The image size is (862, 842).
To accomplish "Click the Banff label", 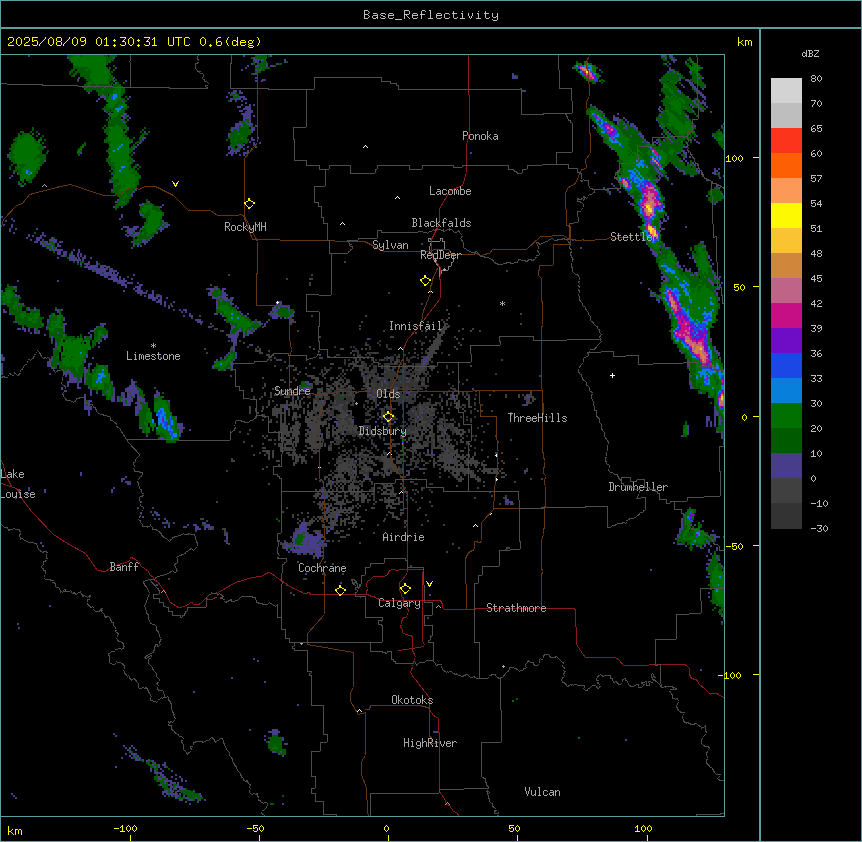I will [124, 567].
